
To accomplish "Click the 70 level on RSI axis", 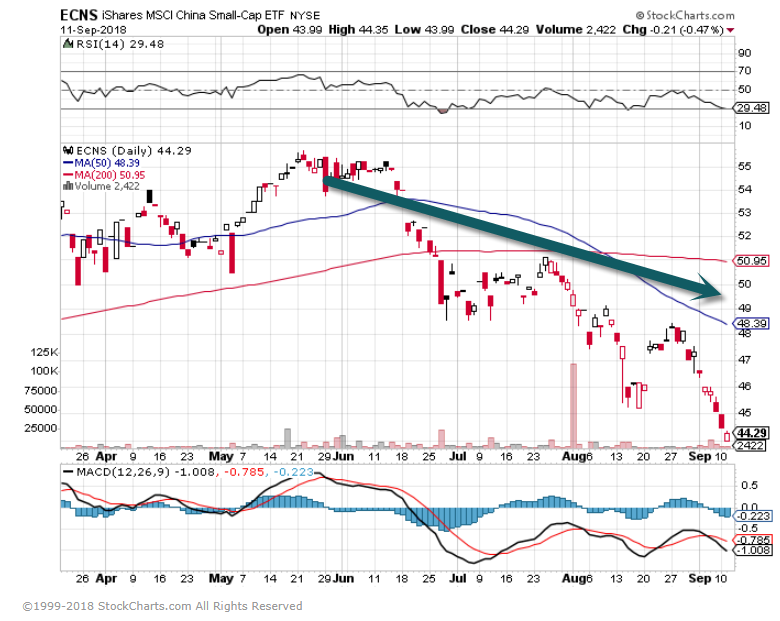I will pos(744,71).
